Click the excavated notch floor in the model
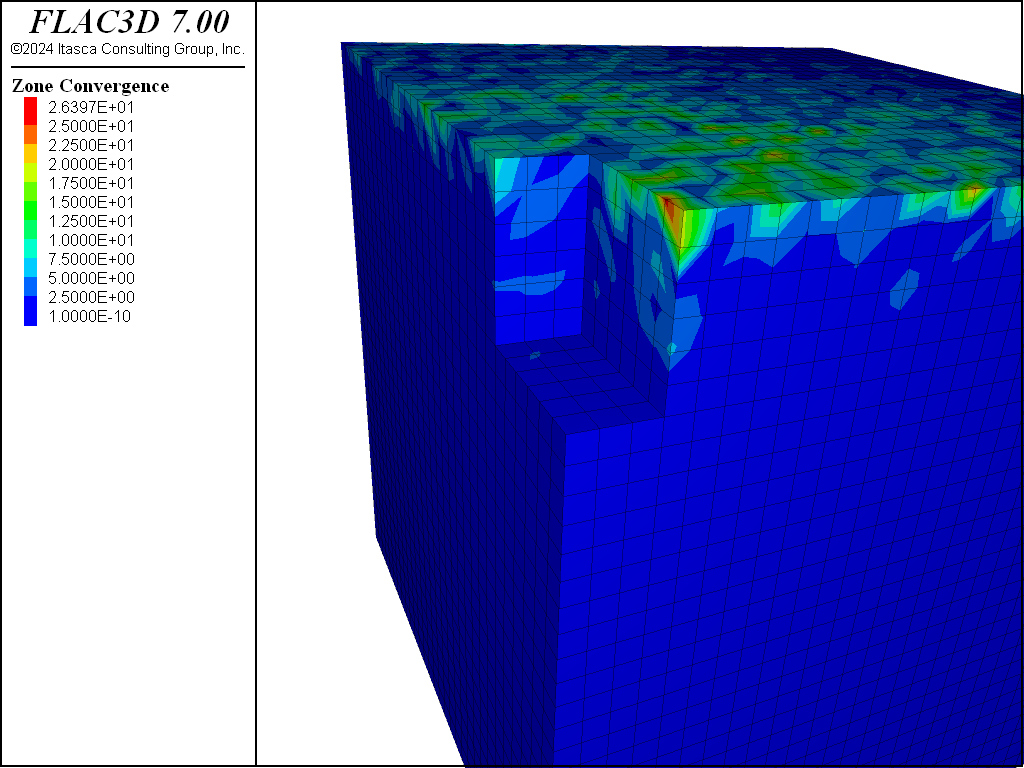Image resolution: width=1024 pixels, height=768 pixels. pos(581,382)
